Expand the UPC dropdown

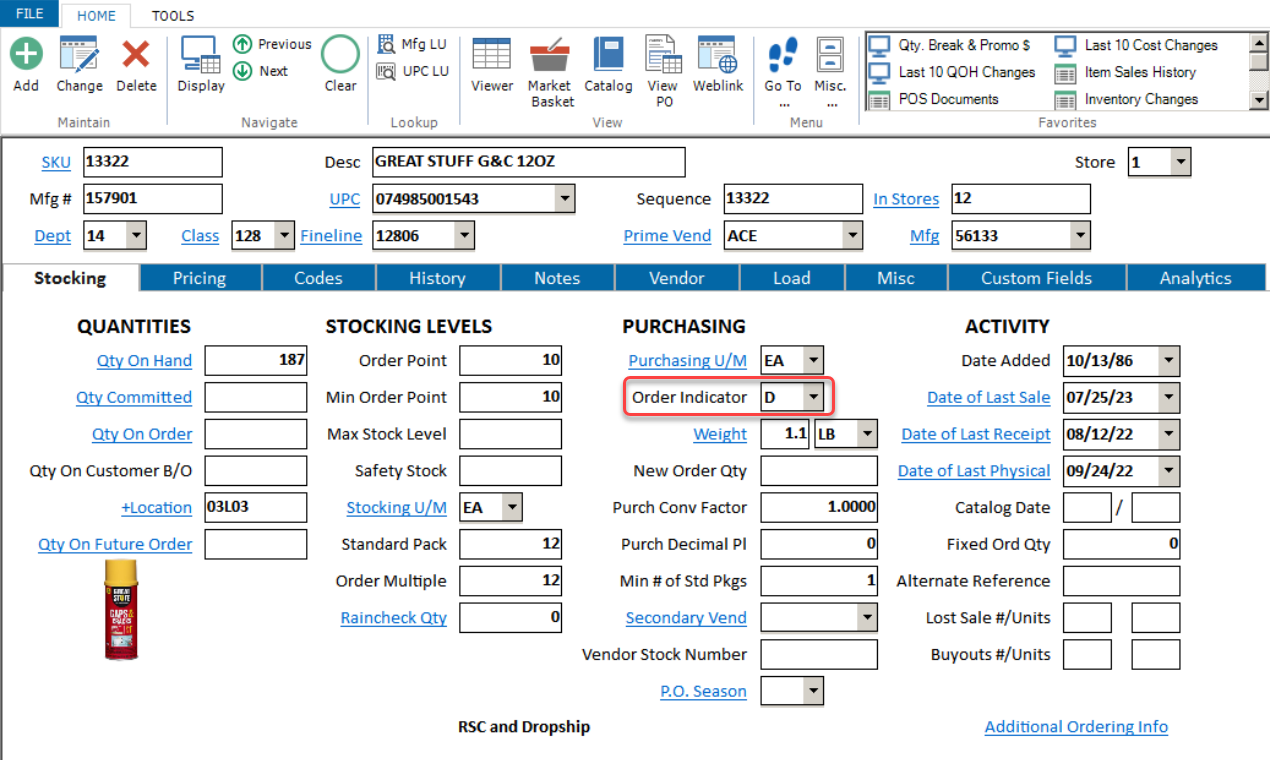(x=565, y=199)
